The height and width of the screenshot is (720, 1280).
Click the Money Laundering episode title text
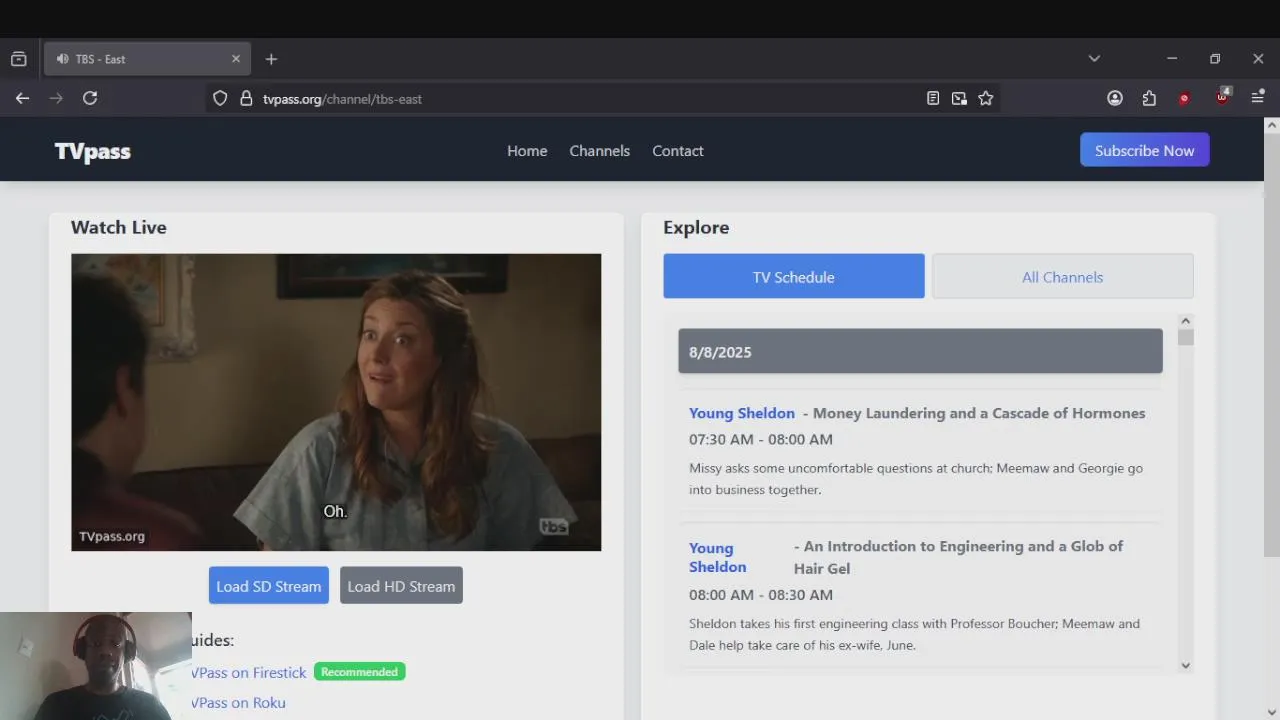click(x=979, y=413)
